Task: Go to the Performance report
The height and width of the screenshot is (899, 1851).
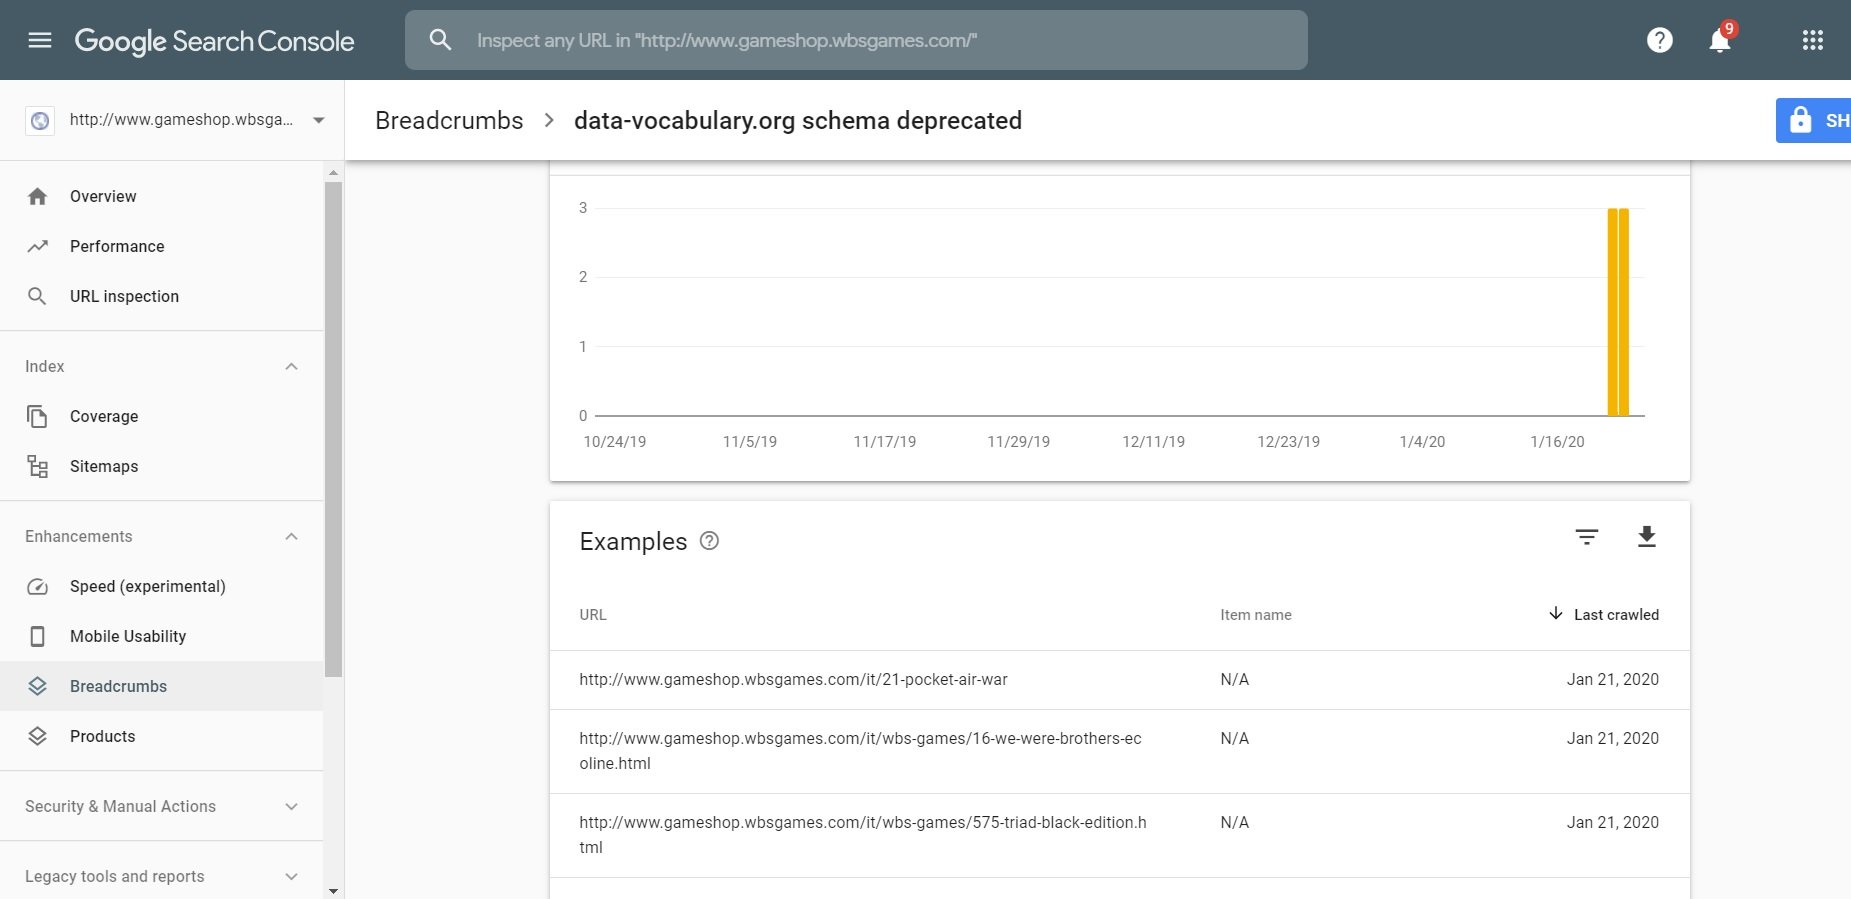Action: click(117, 246)
